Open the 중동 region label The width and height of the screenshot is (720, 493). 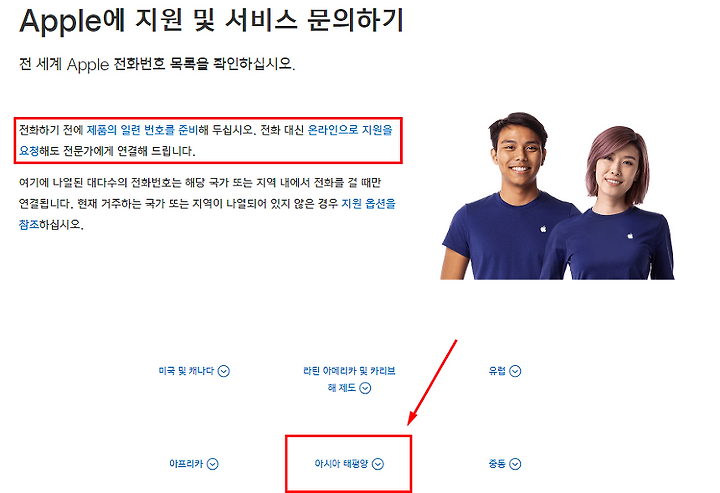[x=497, y=464]
